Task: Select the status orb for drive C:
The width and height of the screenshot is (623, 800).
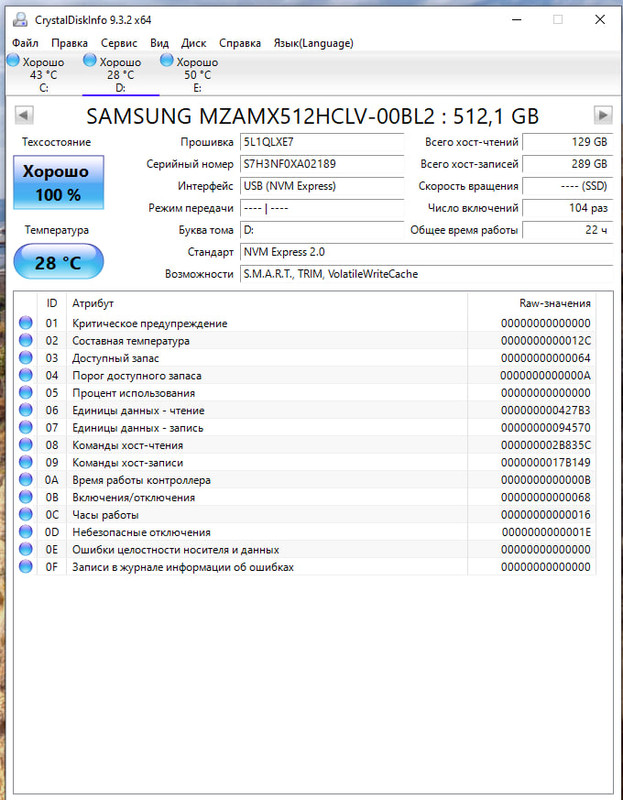Action: pyautogui.click(x=13, y=61)
